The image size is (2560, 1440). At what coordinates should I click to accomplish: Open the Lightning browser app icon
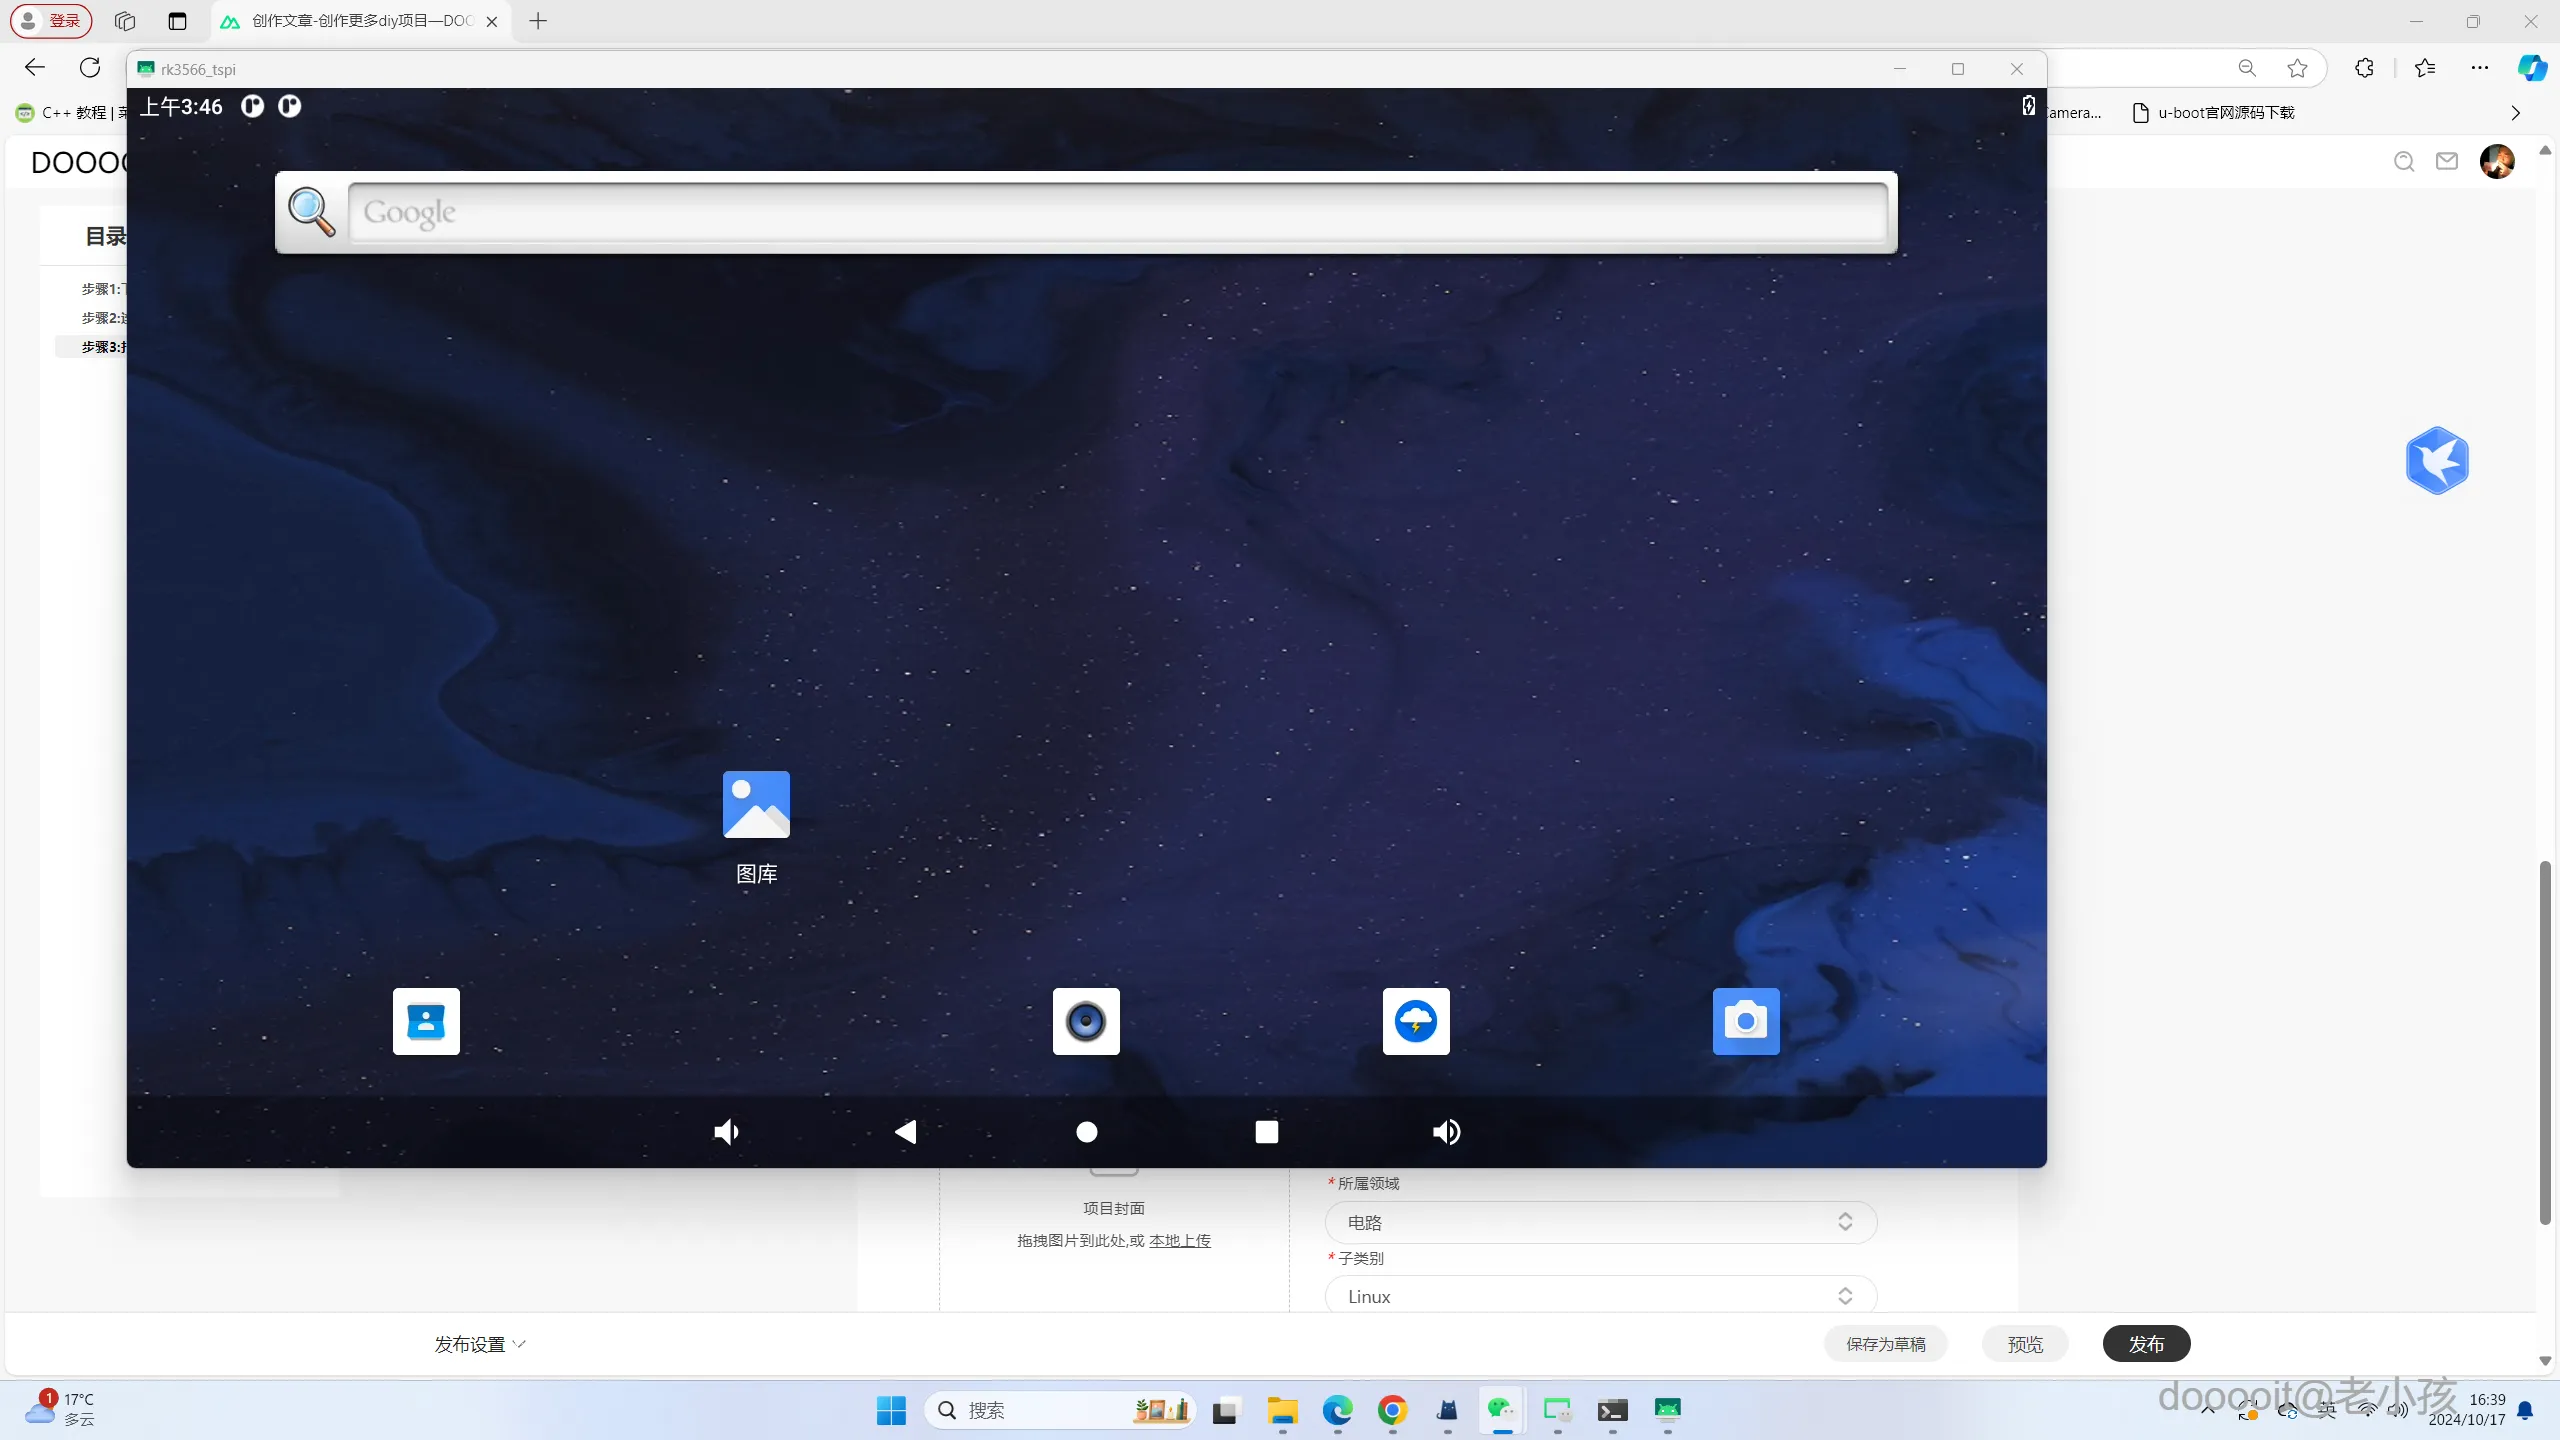[x=1416, y=1021]
